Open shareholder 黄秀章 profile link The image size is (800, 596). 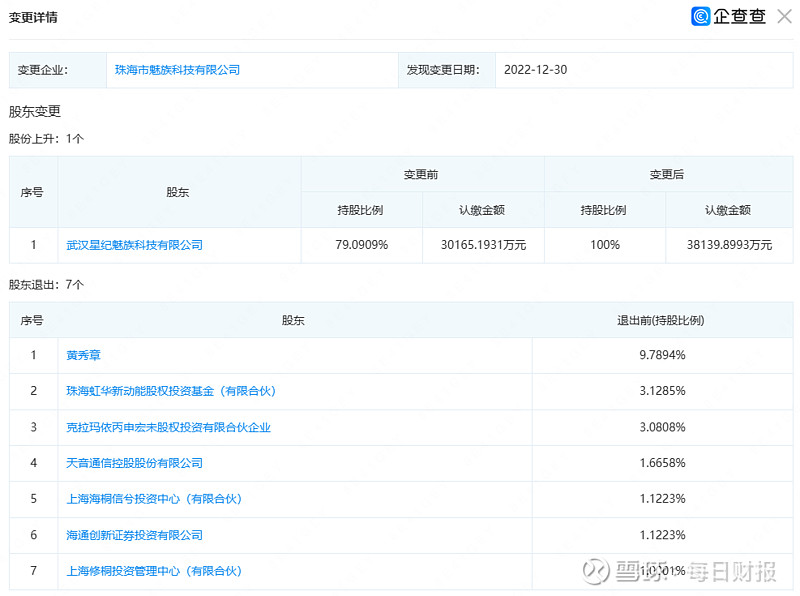point(83,355)
